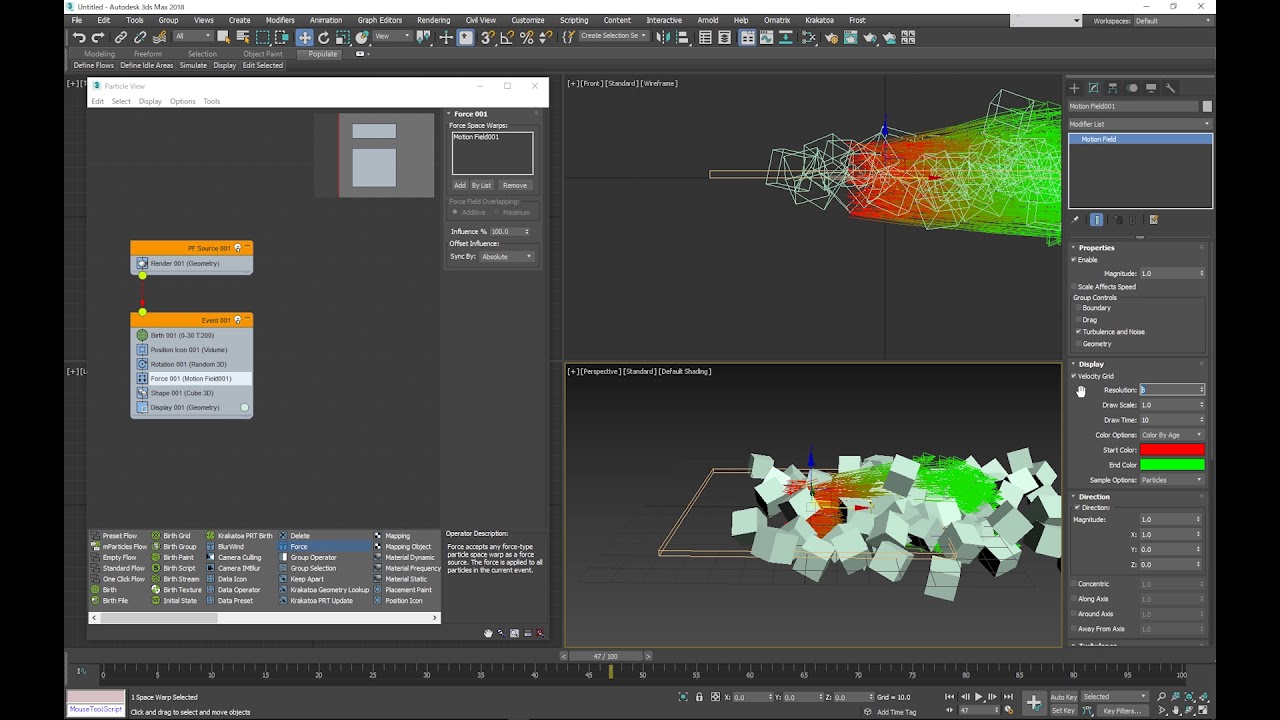Select the Link tool icon

[121, 37]
